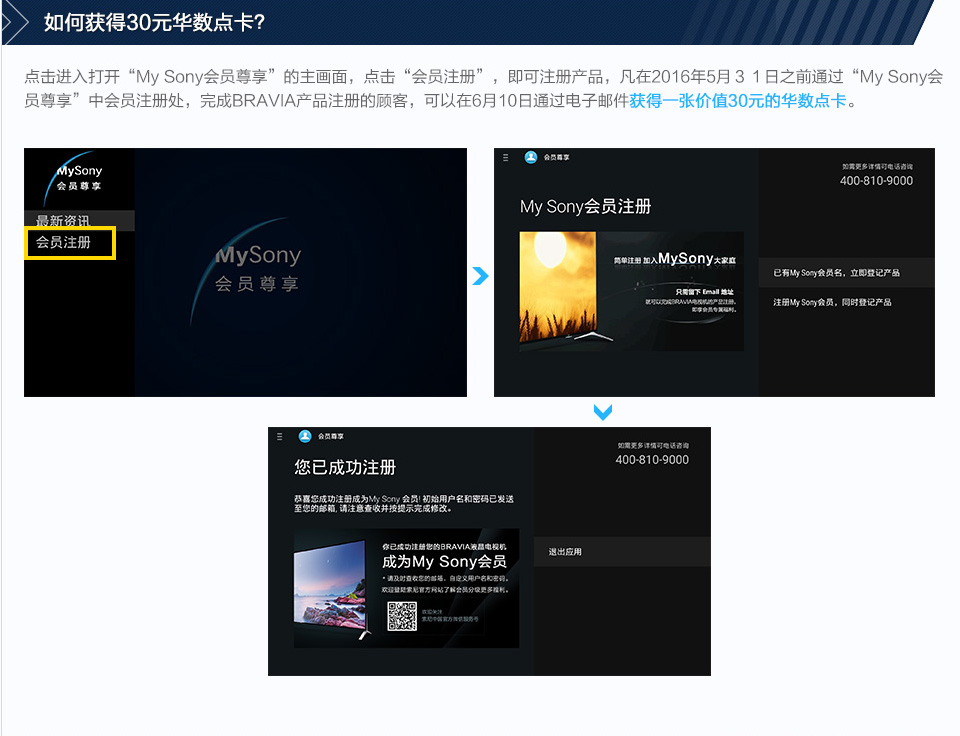The height and width of the screenshot is (736, 960).
Task: Select the 会员注册 menu item
Action: [70, 242]
